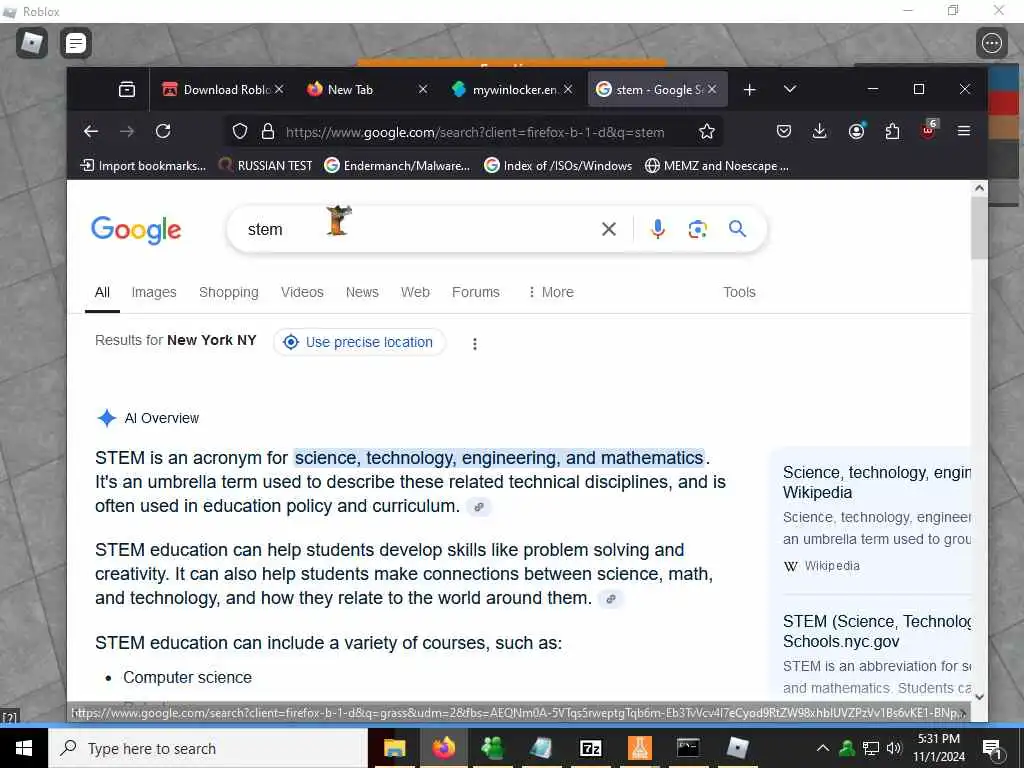This screenshot has height=768, width=1024.
Task: Open location options three-dot menu
Action: point(475,344)
